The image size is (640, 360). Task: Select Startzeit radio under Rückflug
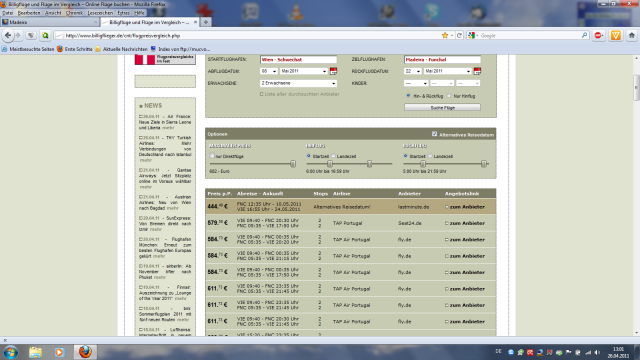[405, 156]
